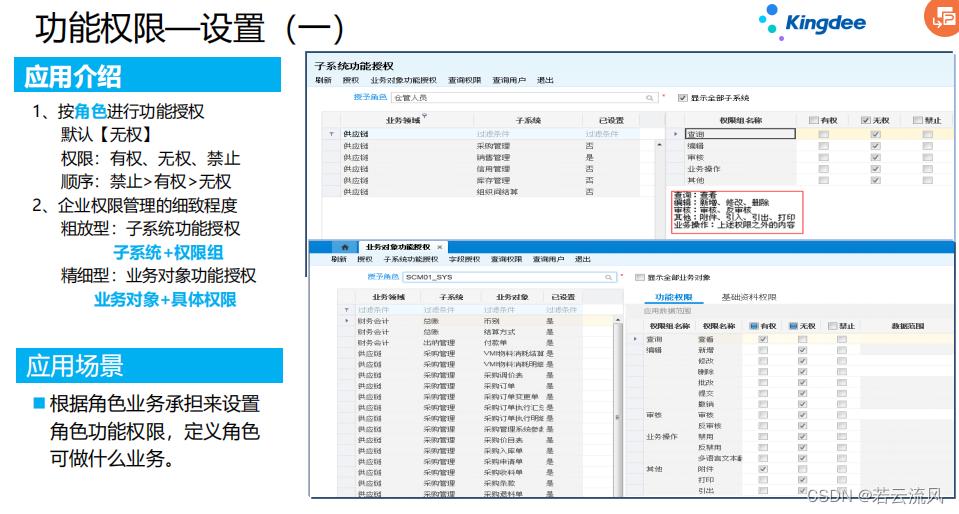This screenshot has height=514, width=959.
Task: Uncheck 有权 for the 查看 permission
Action: 763,339
